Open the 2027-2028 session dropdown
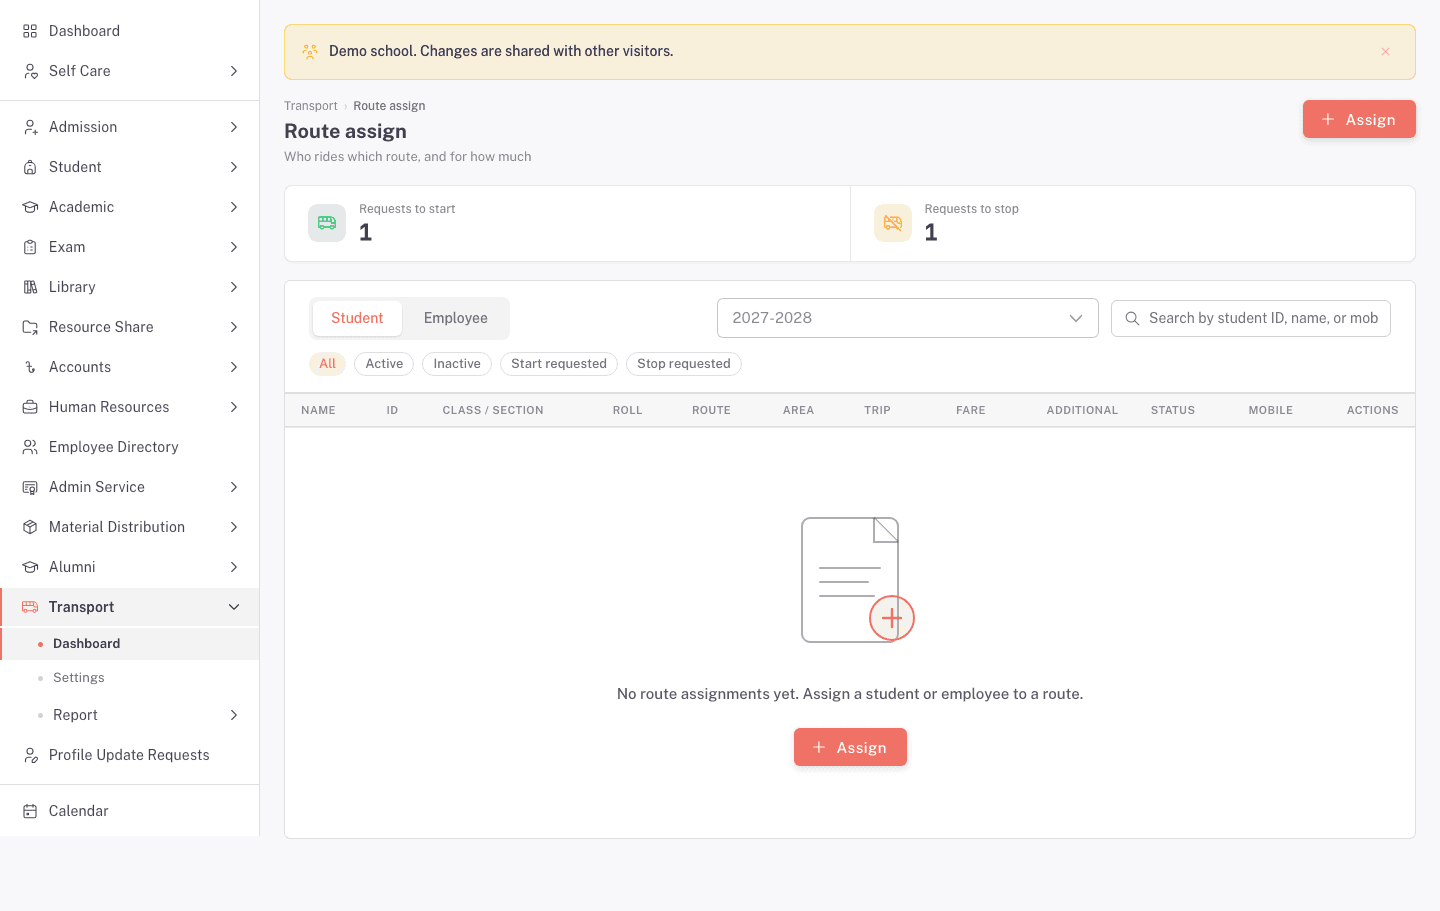This screenshot has height=911, width=1440. click(908, 318)
